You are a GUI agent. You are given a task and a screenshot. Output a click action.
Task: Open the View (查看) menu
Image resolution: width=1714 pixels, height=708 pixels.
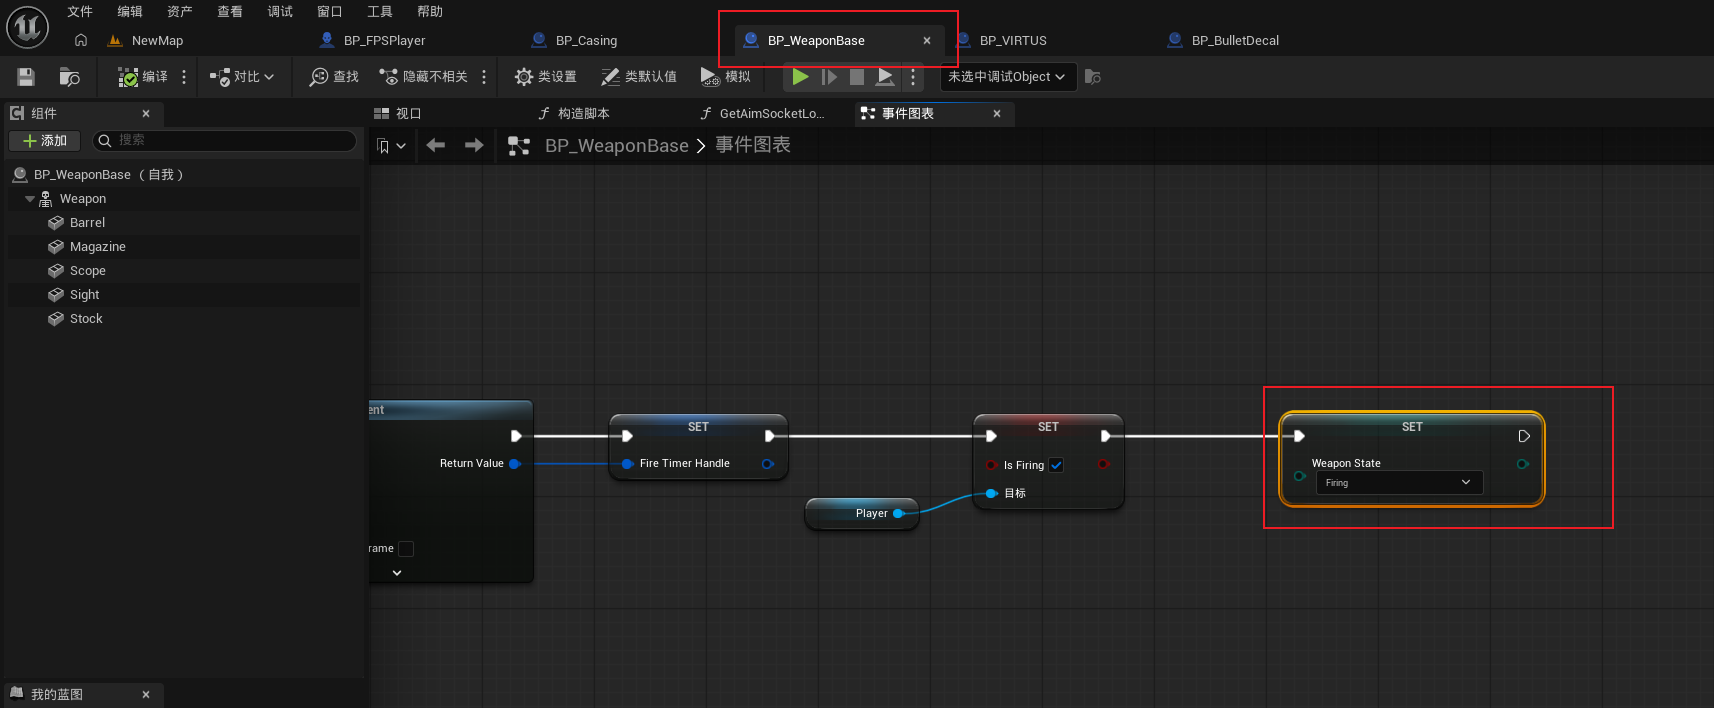tap(230, 12)
